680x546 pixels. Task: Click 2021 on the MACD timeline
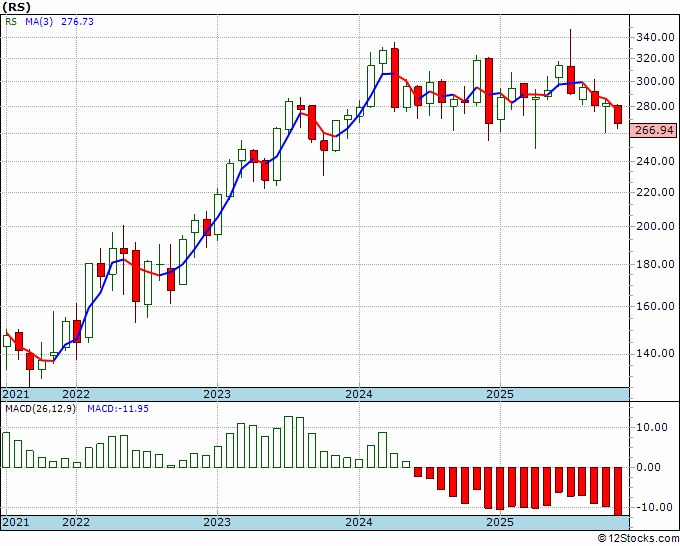(x=16, y=522)
